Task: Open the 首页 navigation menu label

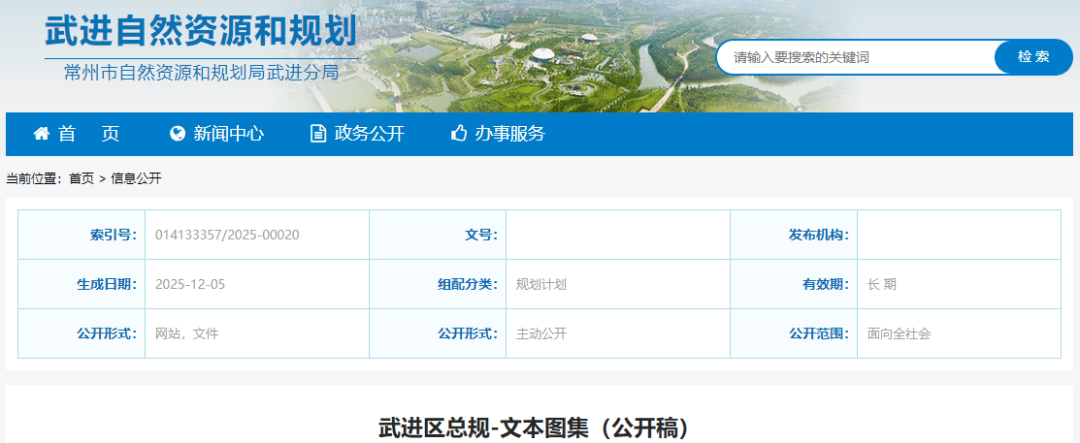Action: coord(88,134)
